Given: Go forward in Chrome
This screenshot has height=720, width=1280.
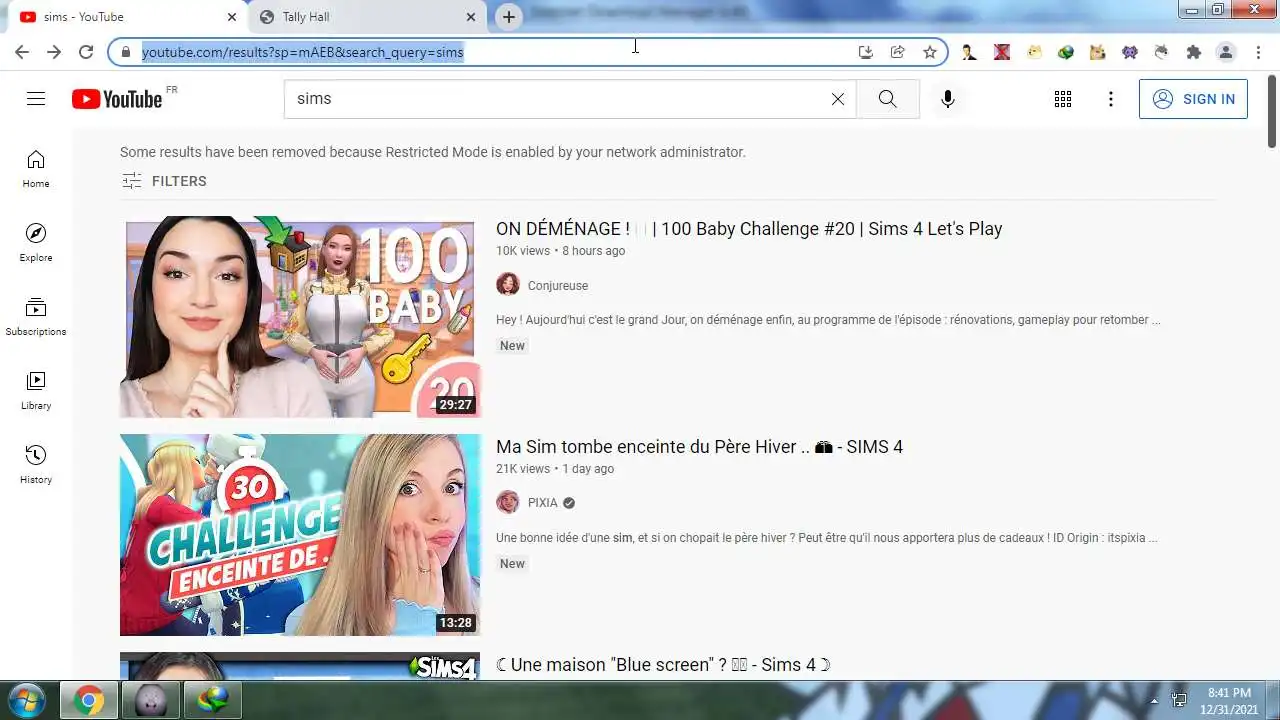Looking at the screenshot, I should [x=54, y=52].
